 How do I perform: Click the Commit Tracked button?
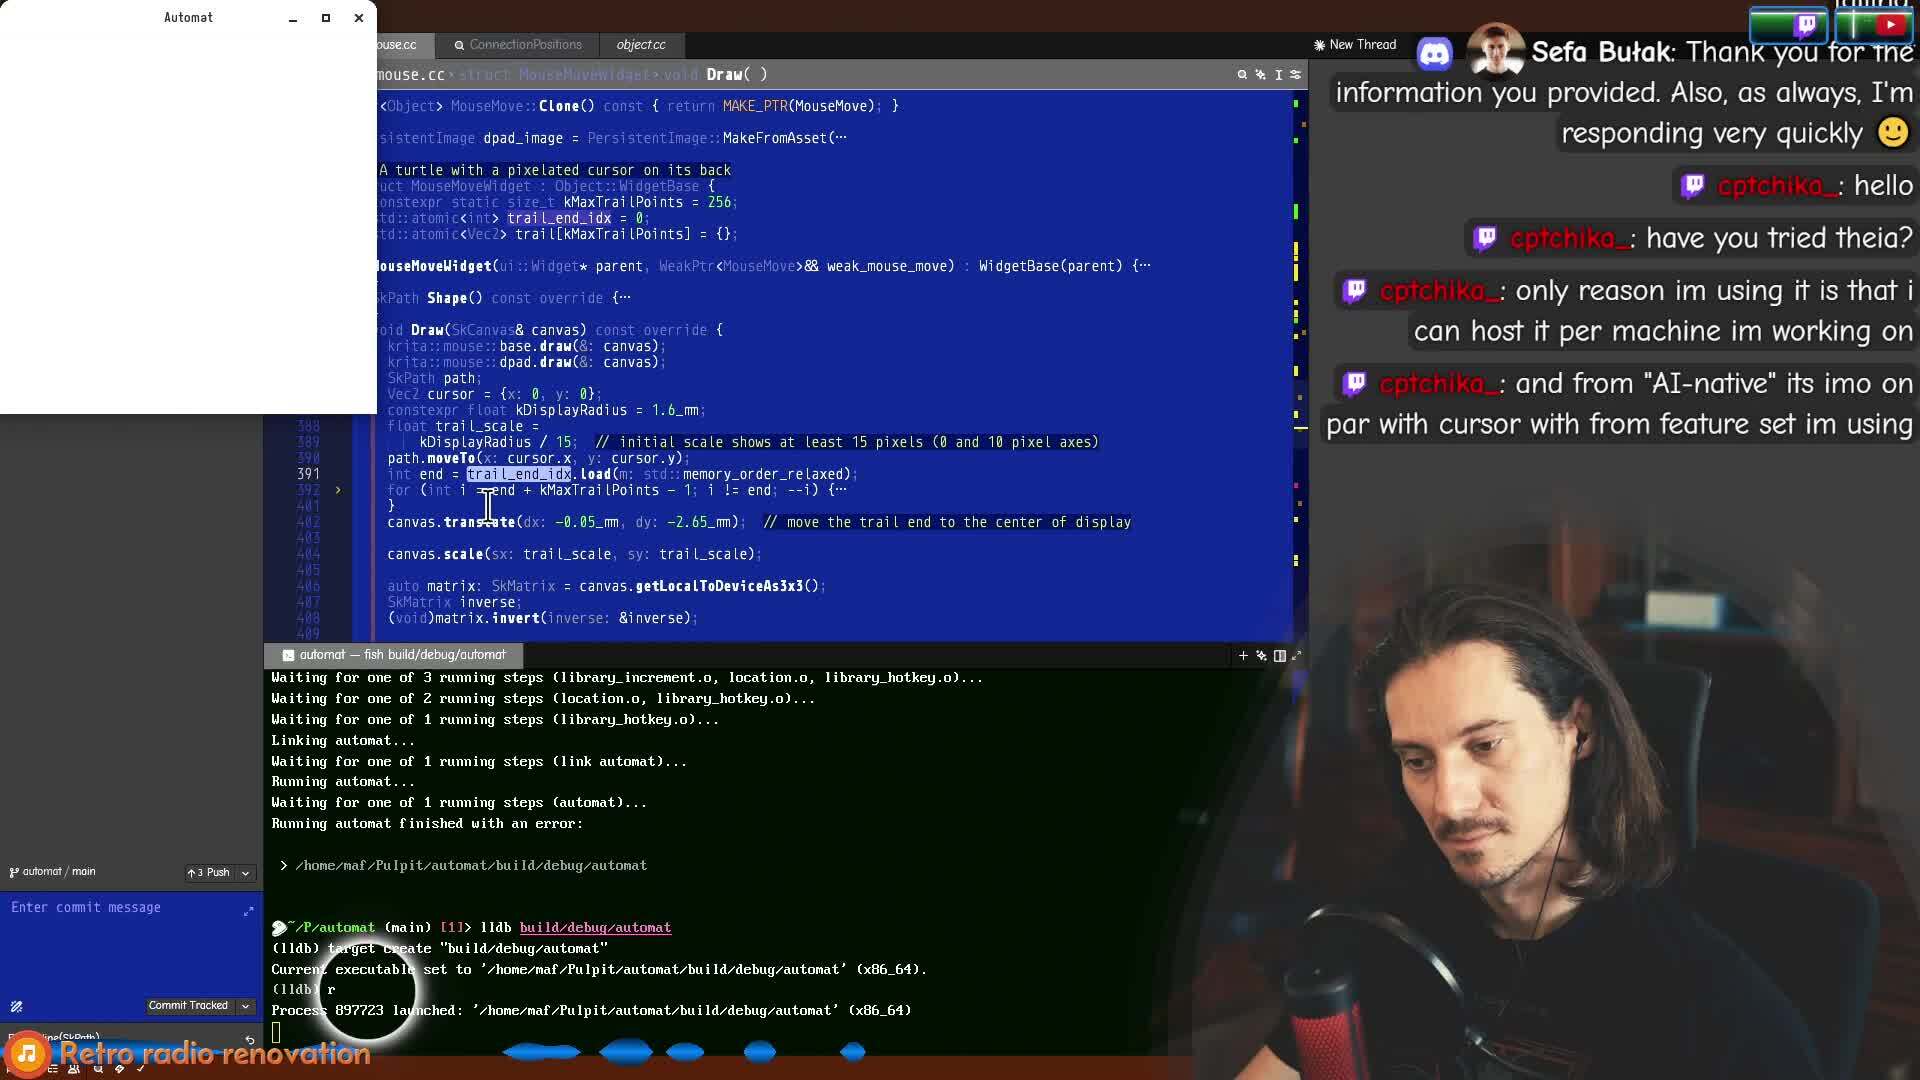(188, 1006)
